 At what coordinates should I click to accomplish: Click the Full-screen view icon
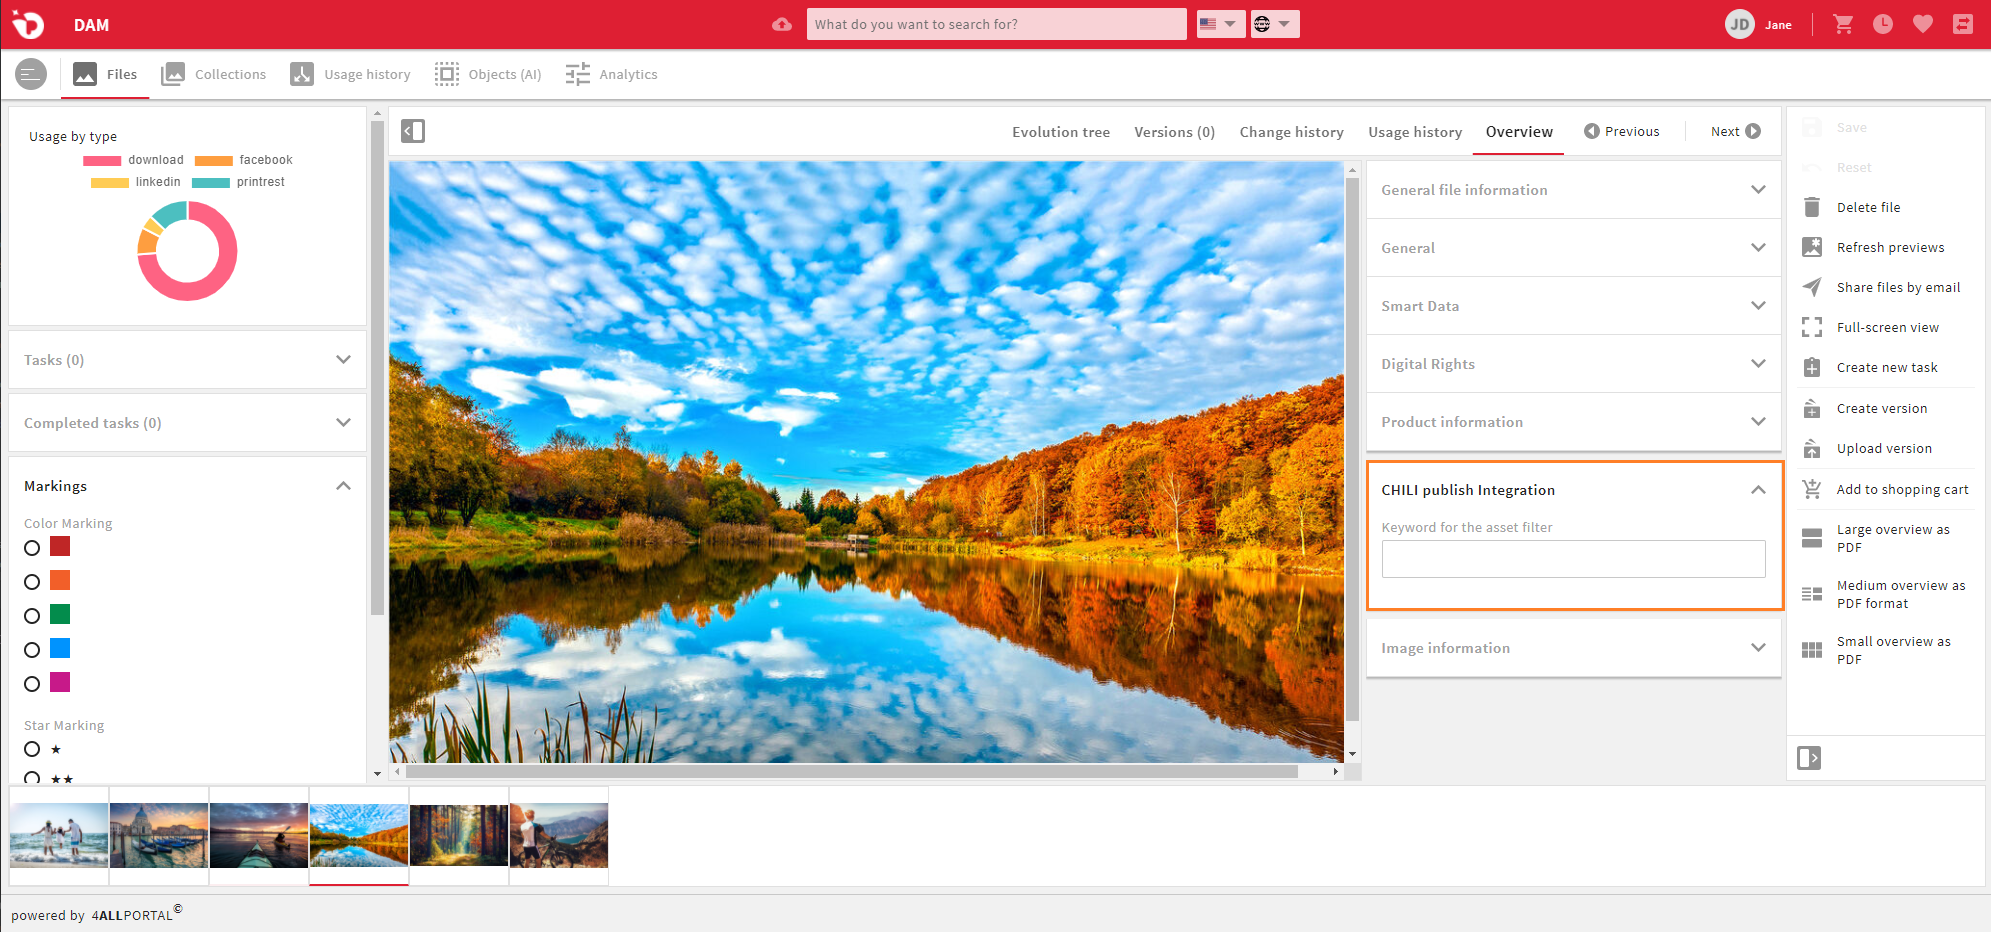(x=1812, y=327)
